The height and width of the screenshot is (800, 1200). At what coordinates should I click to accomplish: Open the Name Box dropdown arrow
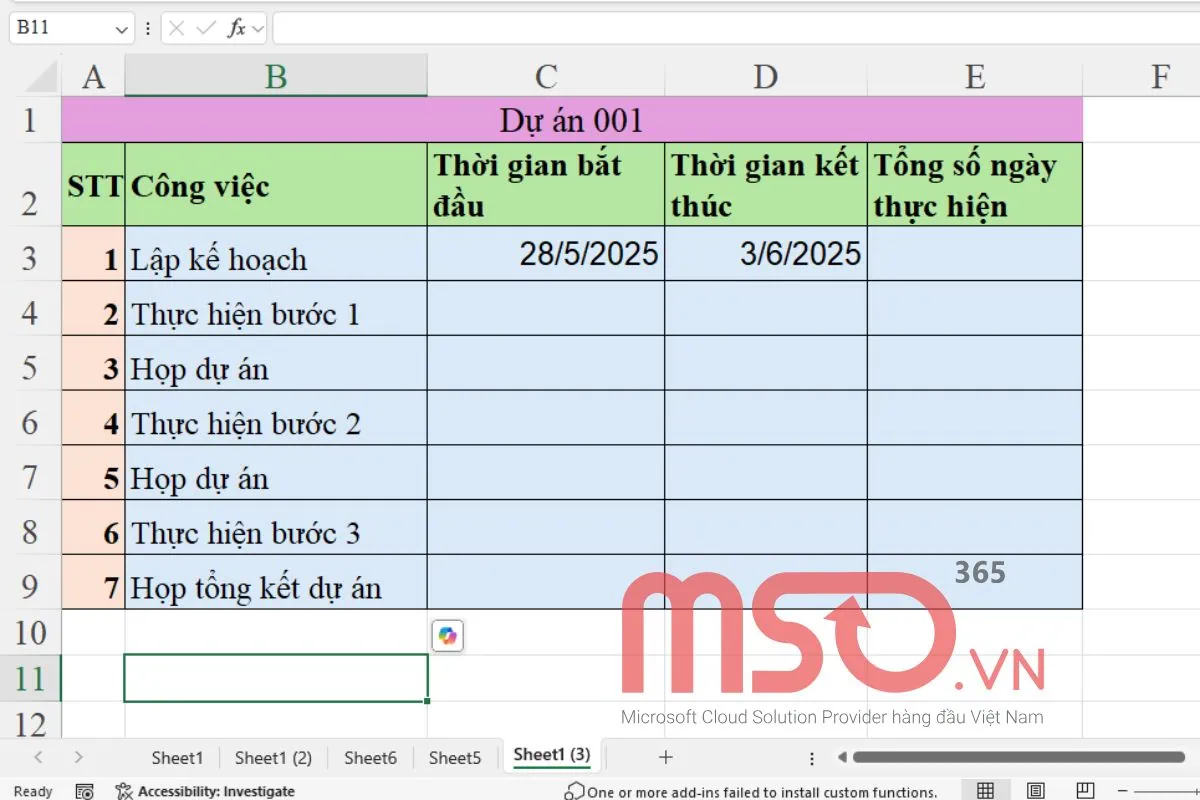(119, 27)
